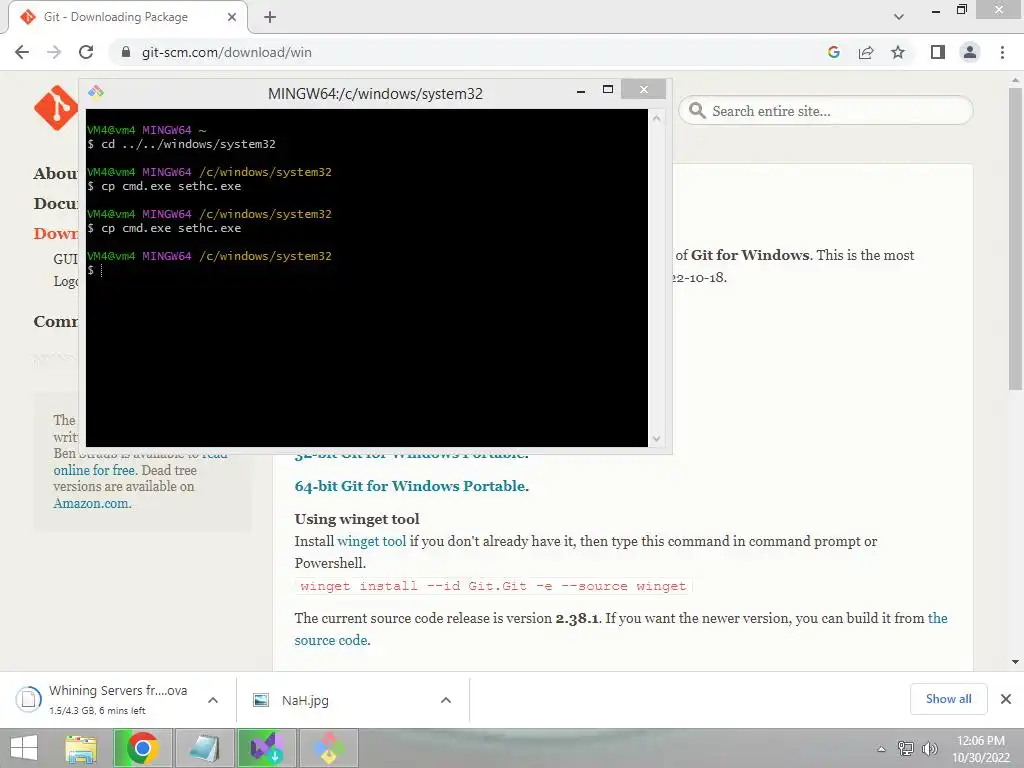Click Show all downloads

pos(948,699)
